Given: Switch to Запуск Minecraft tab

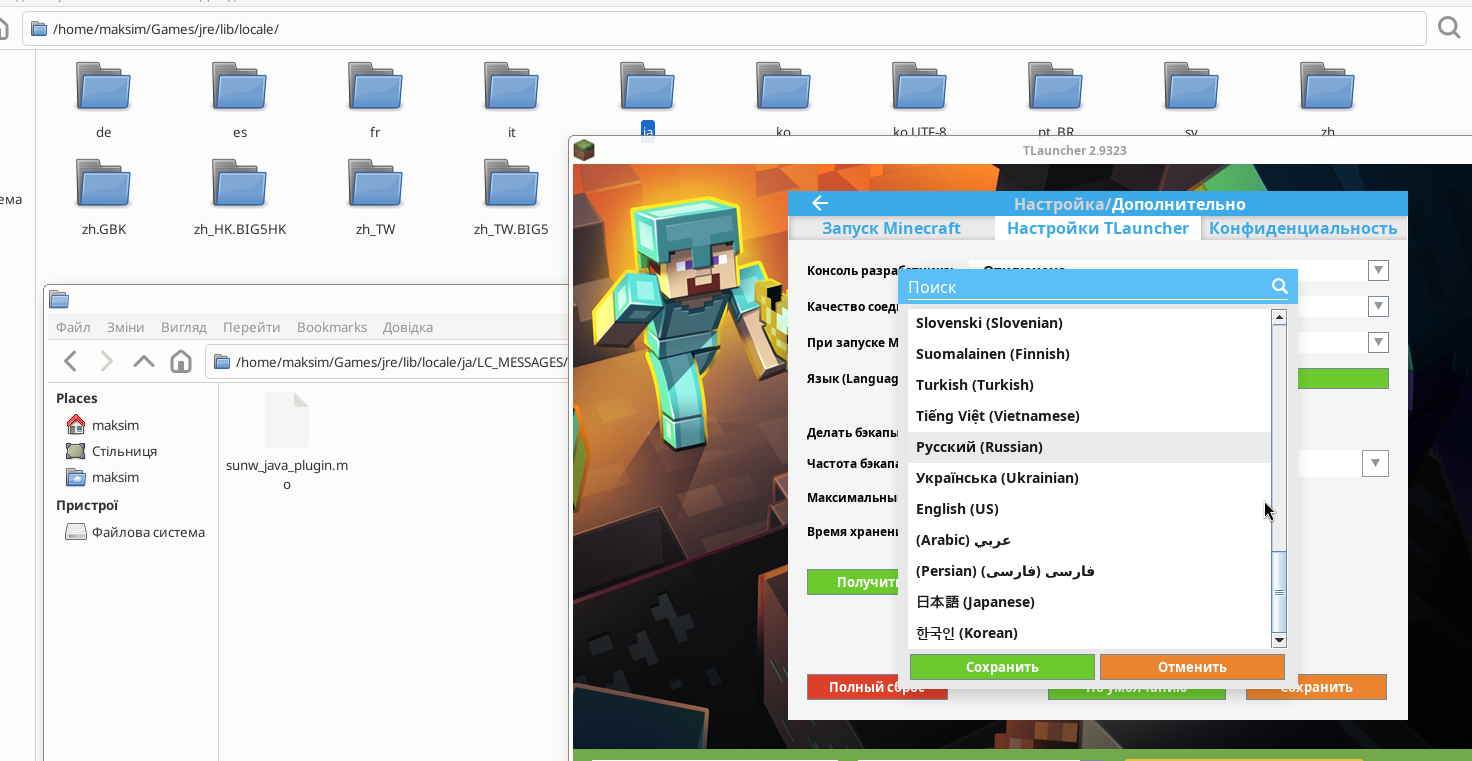Looking at the screenshot, I should click(x=891, y=228).
